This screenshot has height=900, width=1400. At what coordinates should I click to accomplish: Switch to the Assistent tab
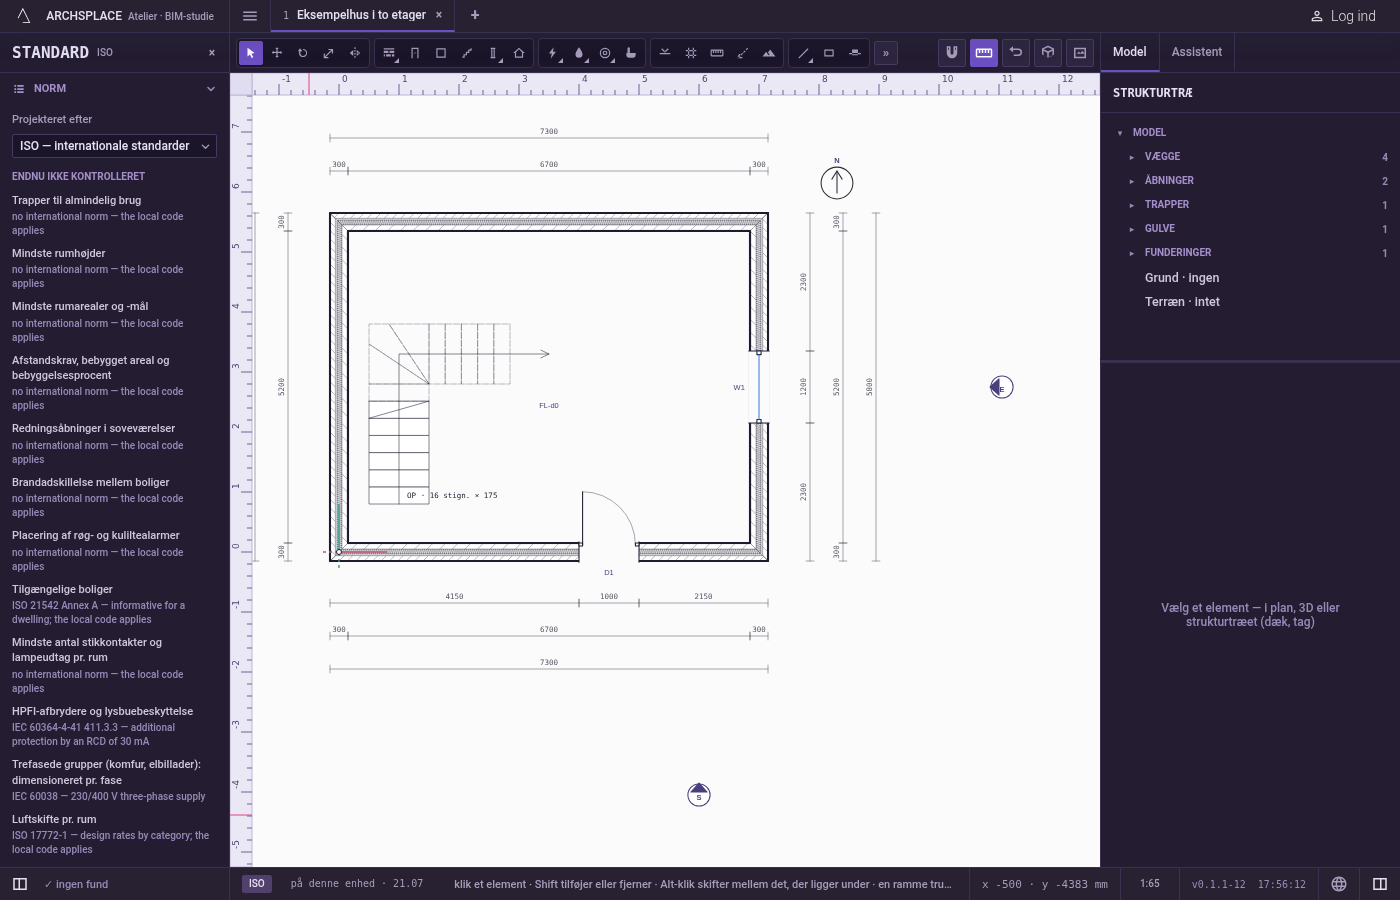(1197, 52)
